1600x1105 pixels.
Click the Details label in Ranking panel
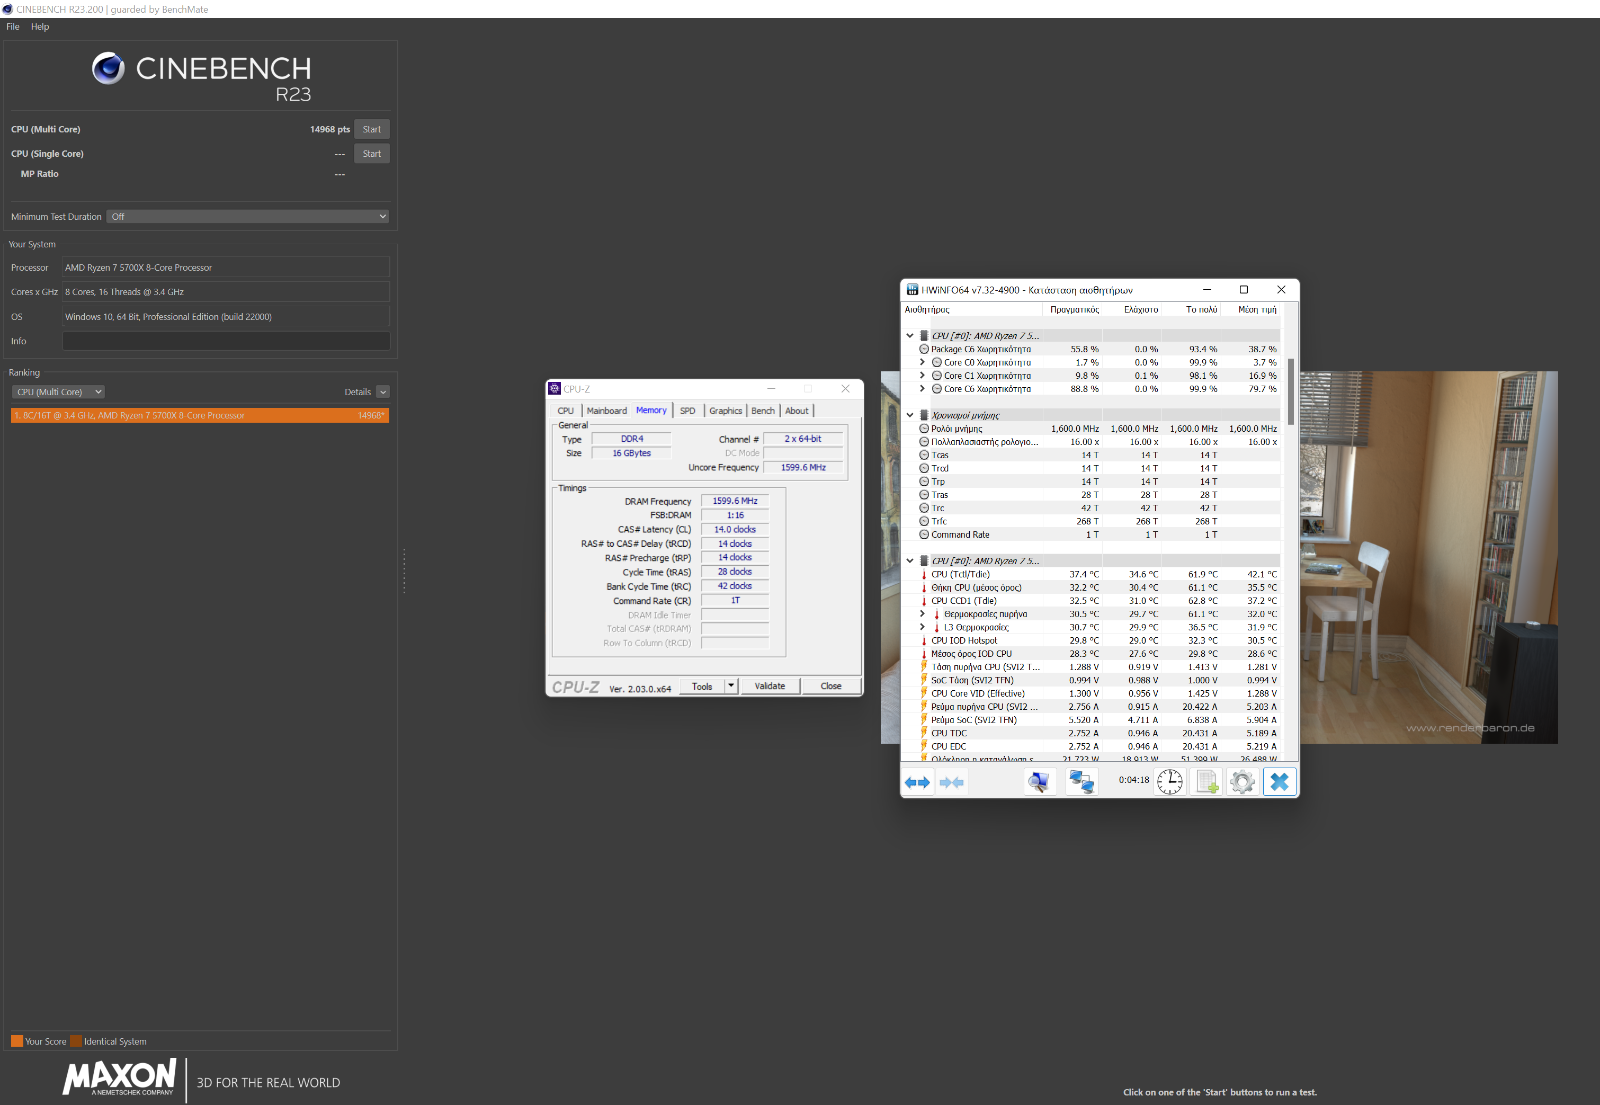click(x=358, y=392)
